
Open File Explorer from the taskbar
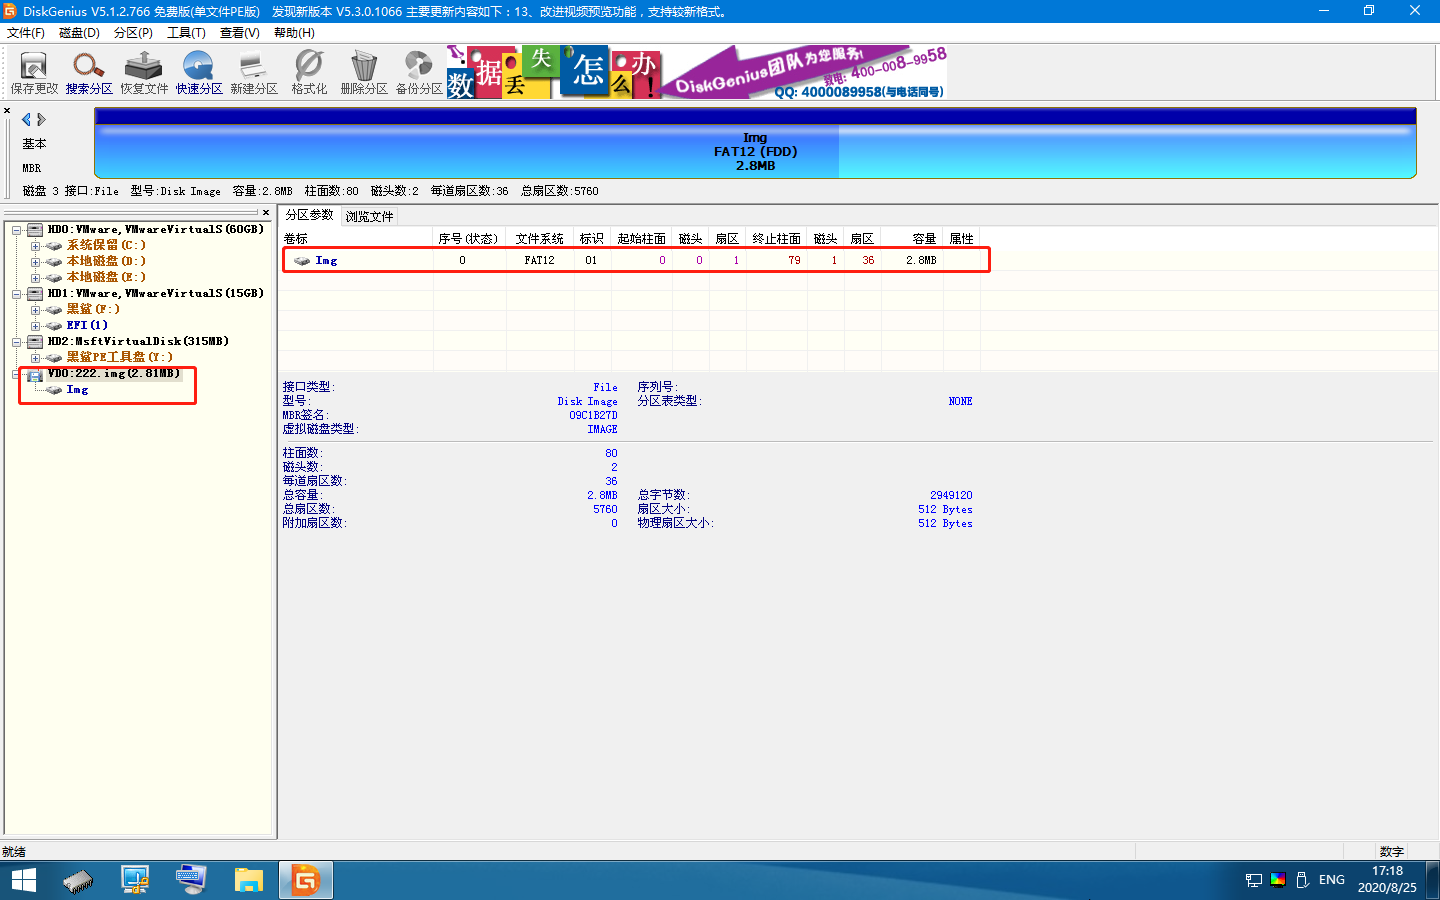[248, 880]
